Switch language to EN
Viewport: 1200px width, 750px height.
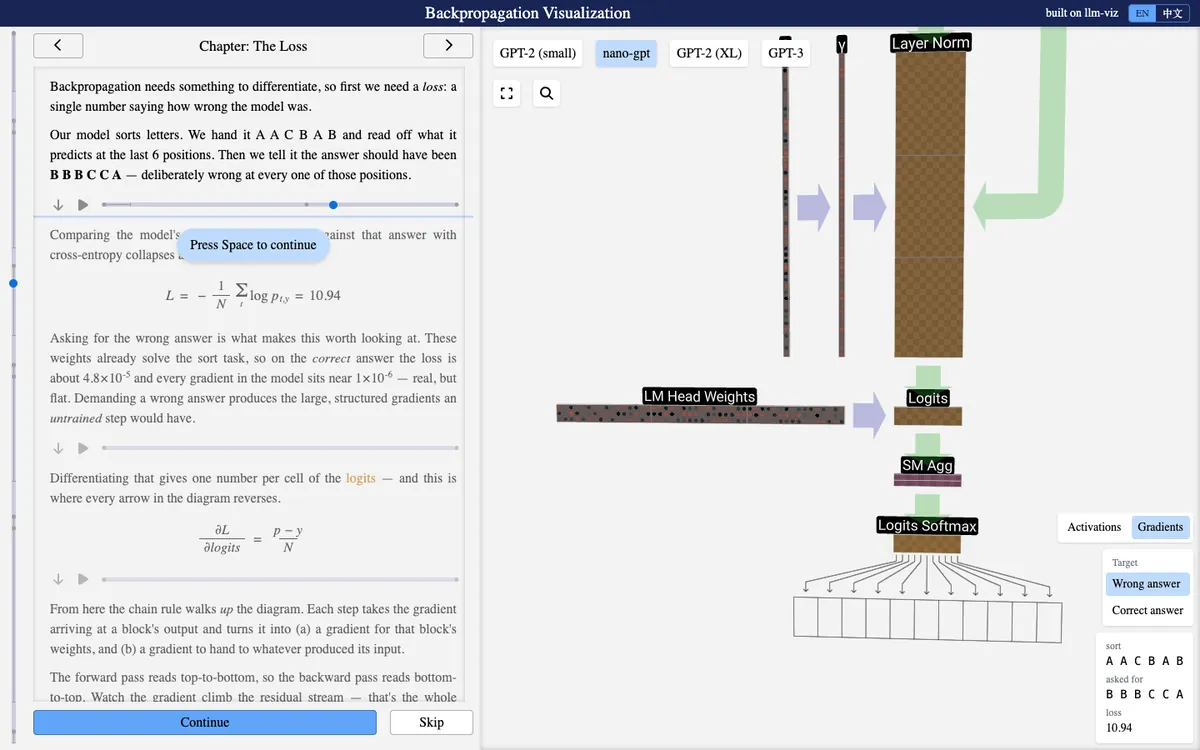click(x=1142, y=14)
